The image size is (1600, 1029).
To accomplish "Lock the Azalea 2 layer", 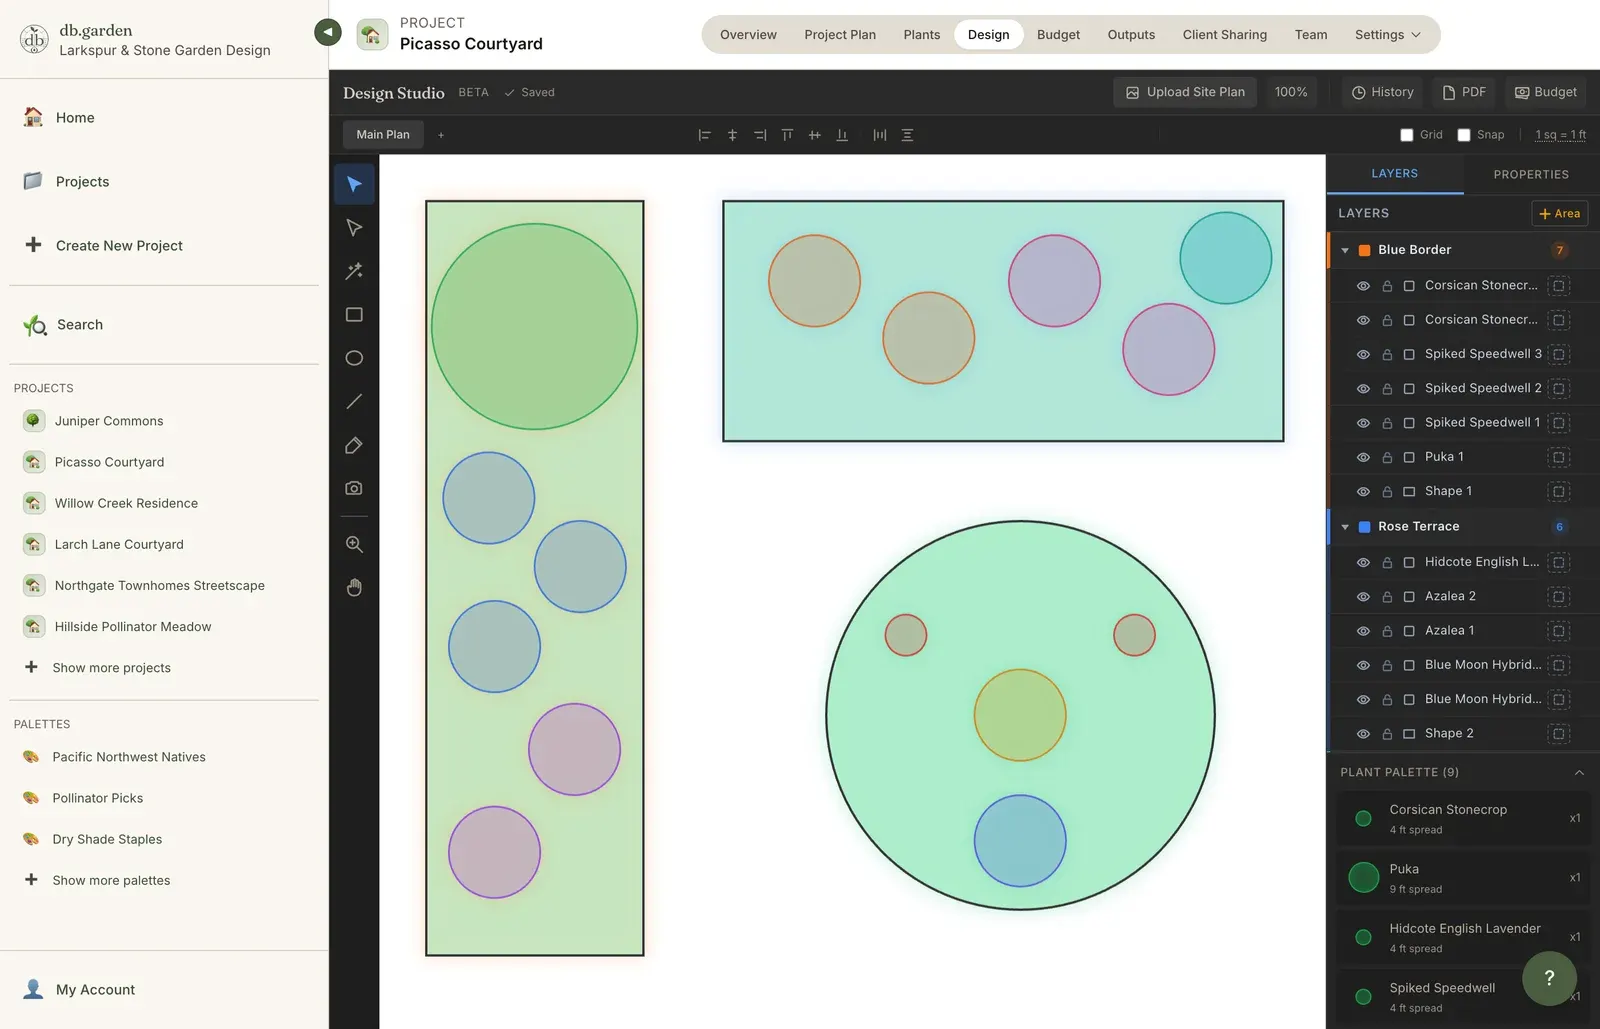I will click(x=1387, y=597).
